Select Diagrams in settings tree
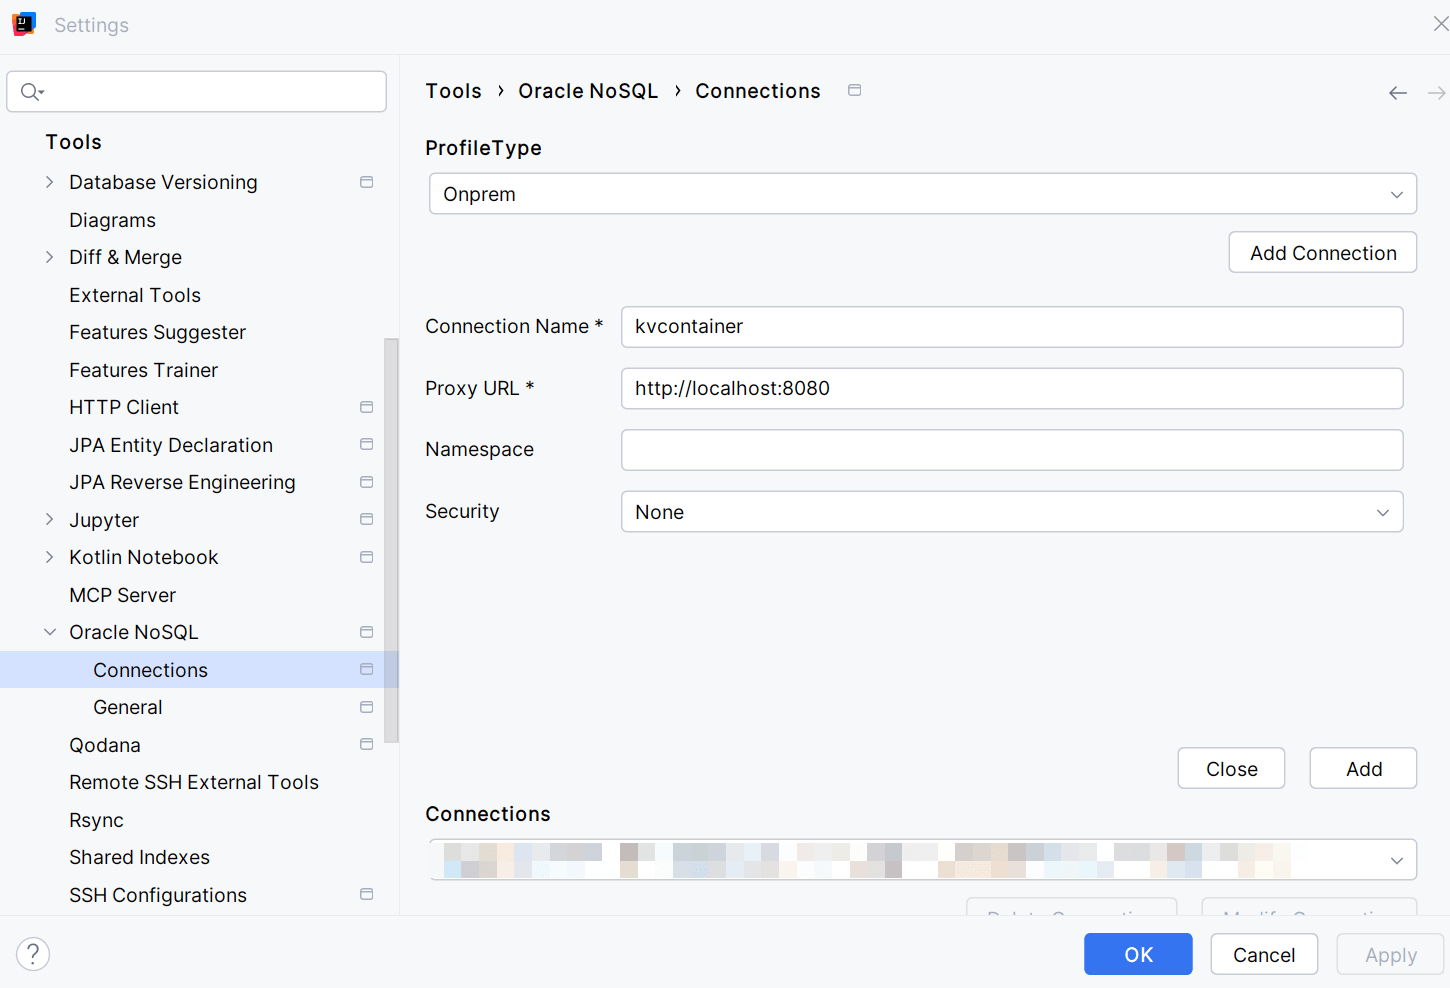The height and width of the screenshot is (988, 1450). 113,220
